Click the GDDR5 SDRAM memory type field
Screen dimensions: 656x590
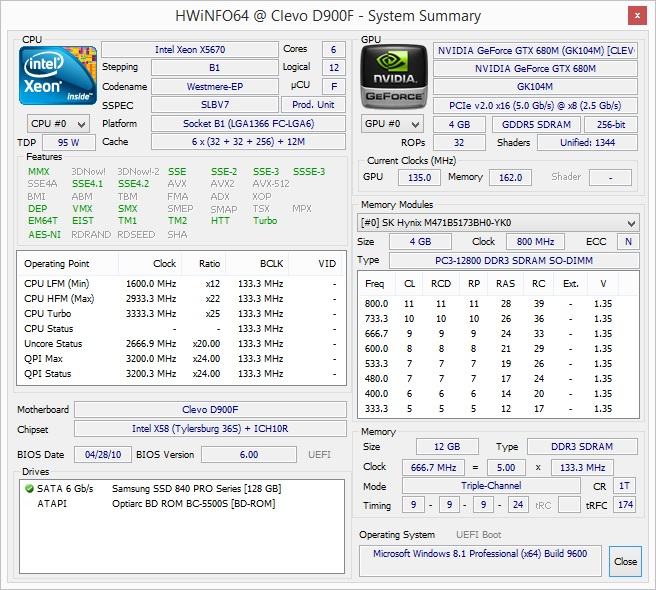coord(536,125)
